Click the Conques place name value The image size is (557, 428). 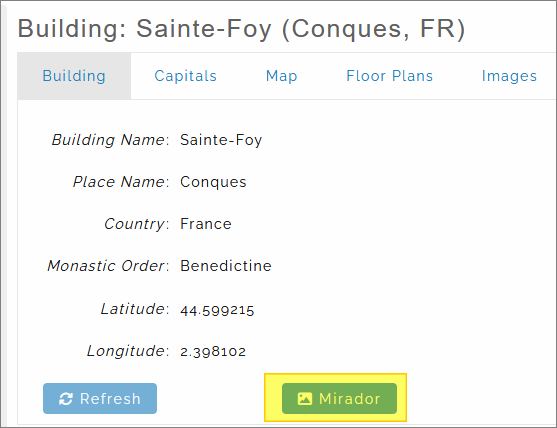pyautogui.click(x=213, y=182)
